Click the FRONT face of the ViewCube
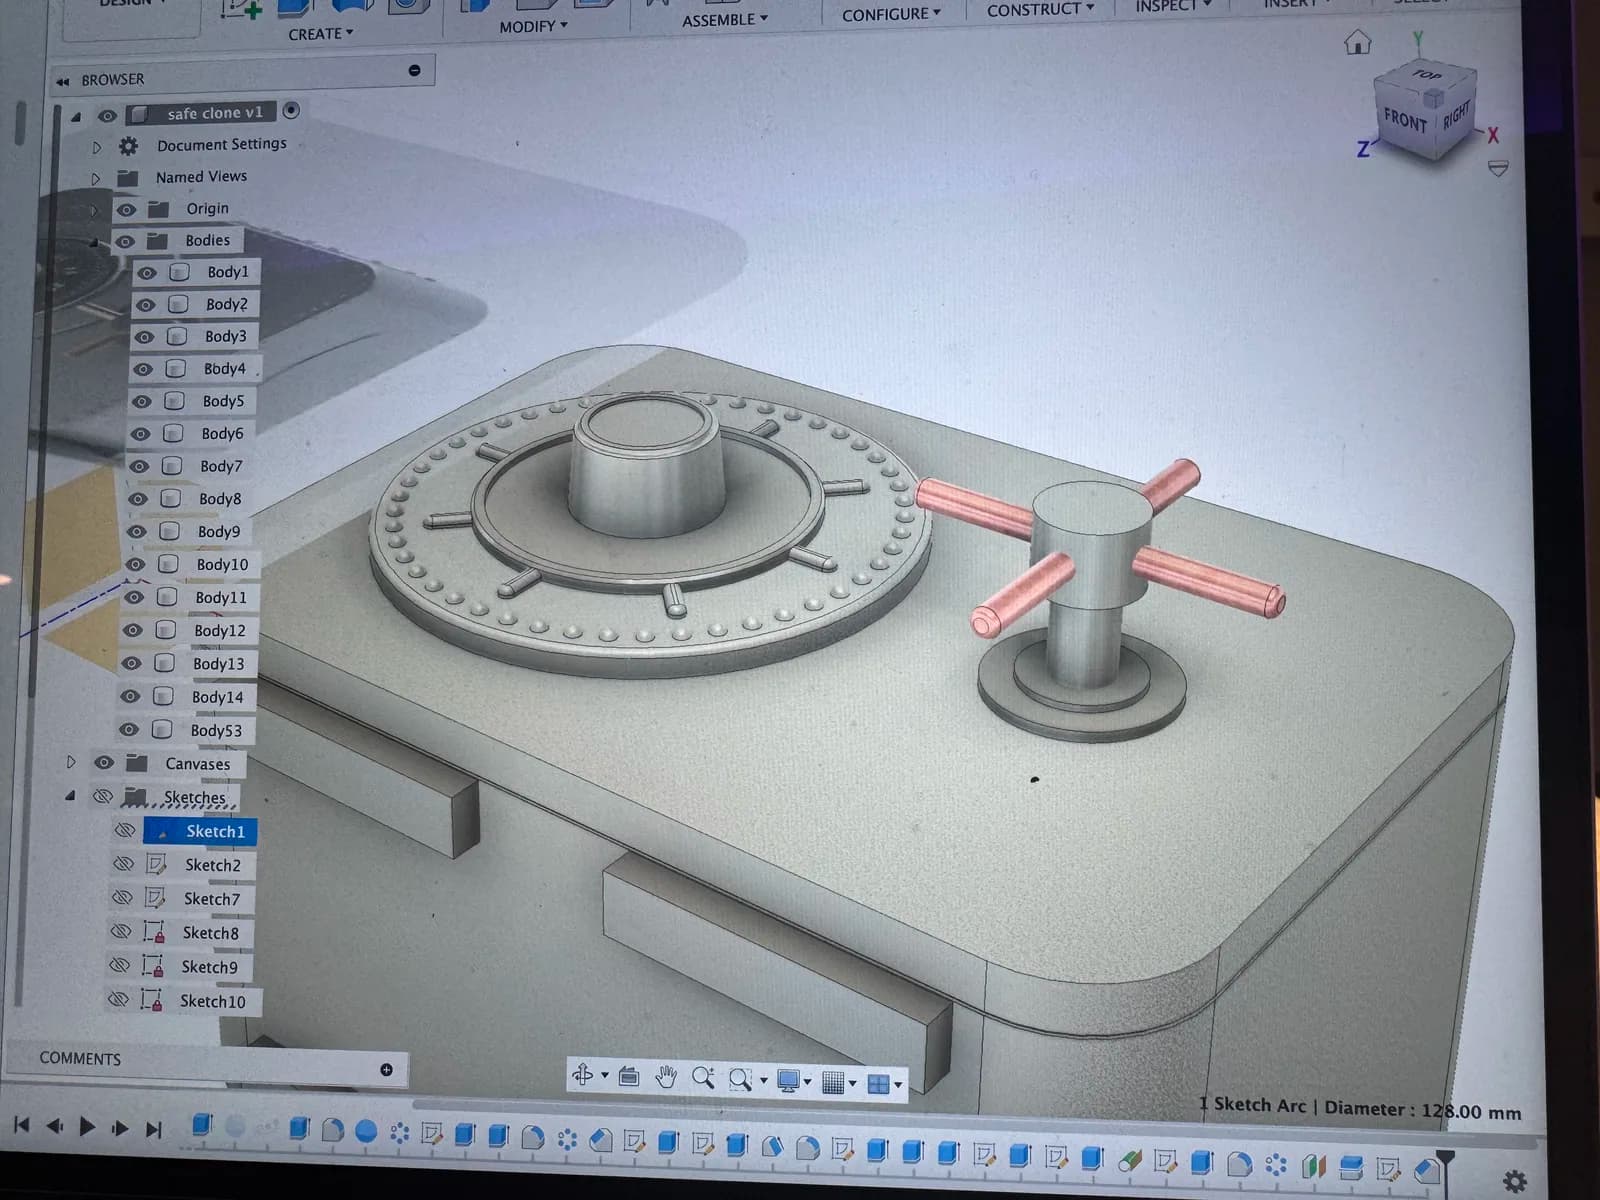Image resolution: width=1600 pixels, height=1200 pixels. point(1405,121)
